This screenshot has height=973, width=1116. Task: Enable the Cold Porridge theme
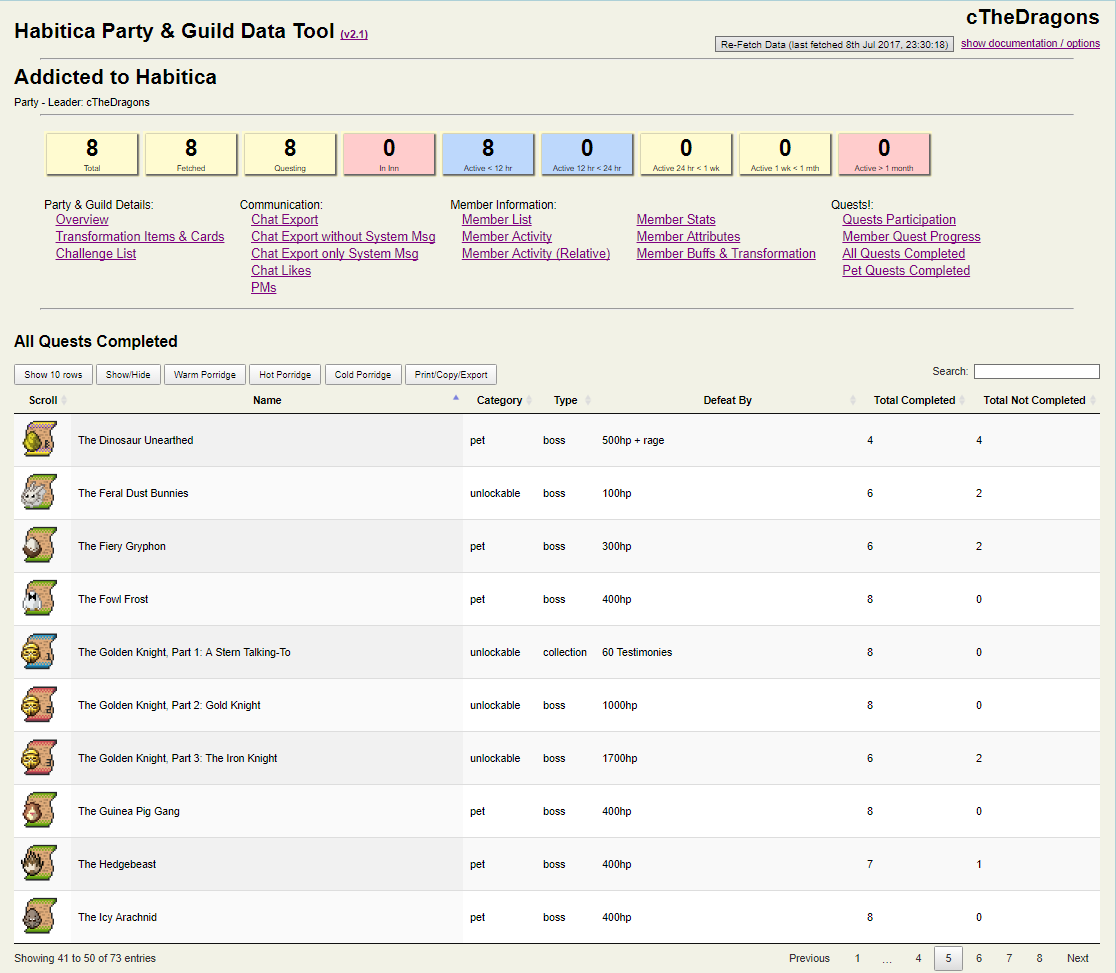coord(363,374)
